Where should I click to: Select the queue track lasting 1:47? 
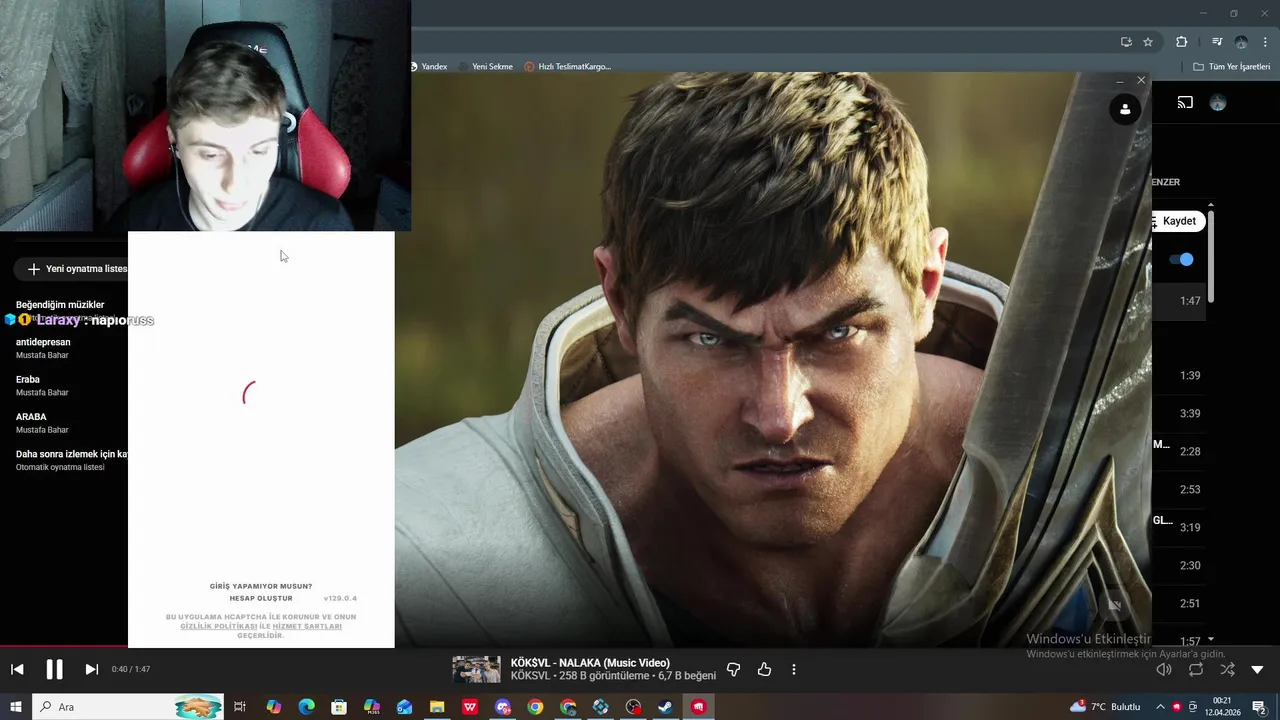[1179, 301]
